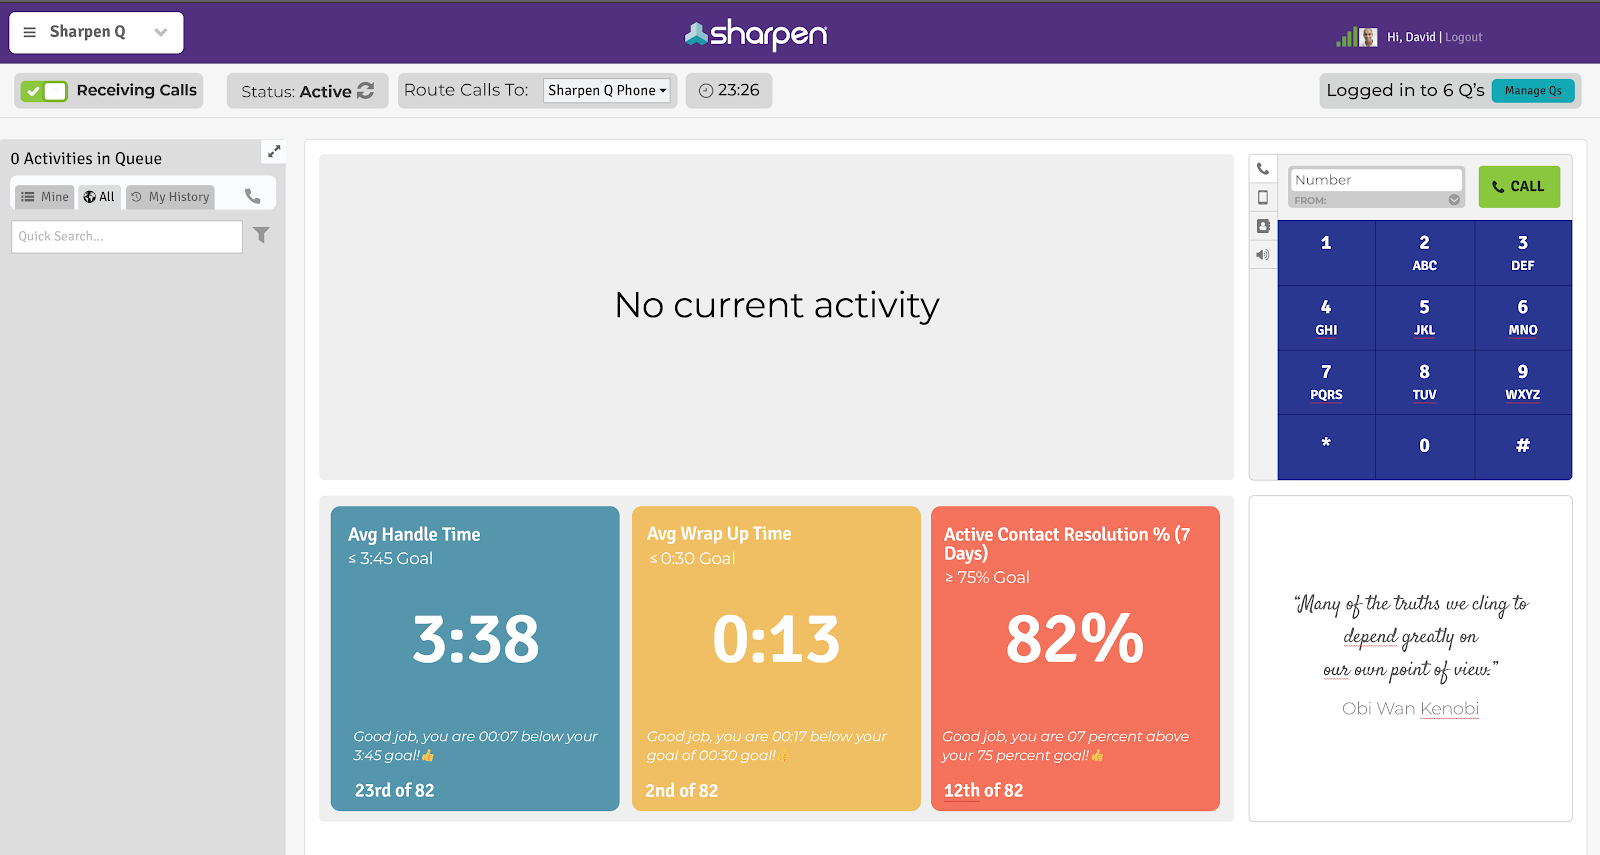Tap the 5 JKL dialpad key

point(1424,317)
